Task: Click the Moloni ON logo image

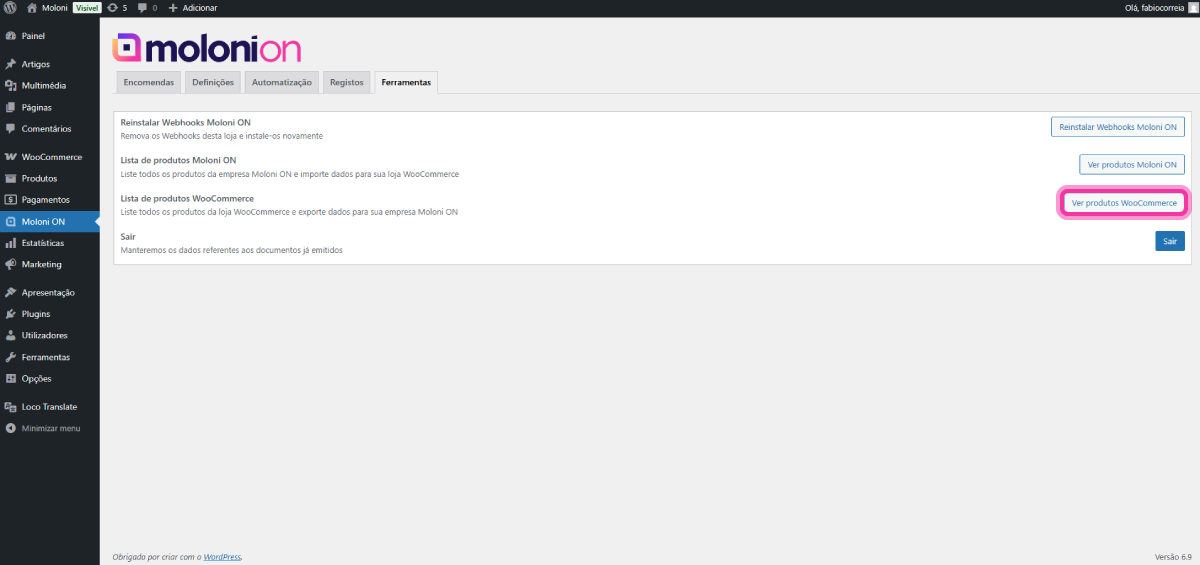Action: pyautogui.click(x=207, y=48)
